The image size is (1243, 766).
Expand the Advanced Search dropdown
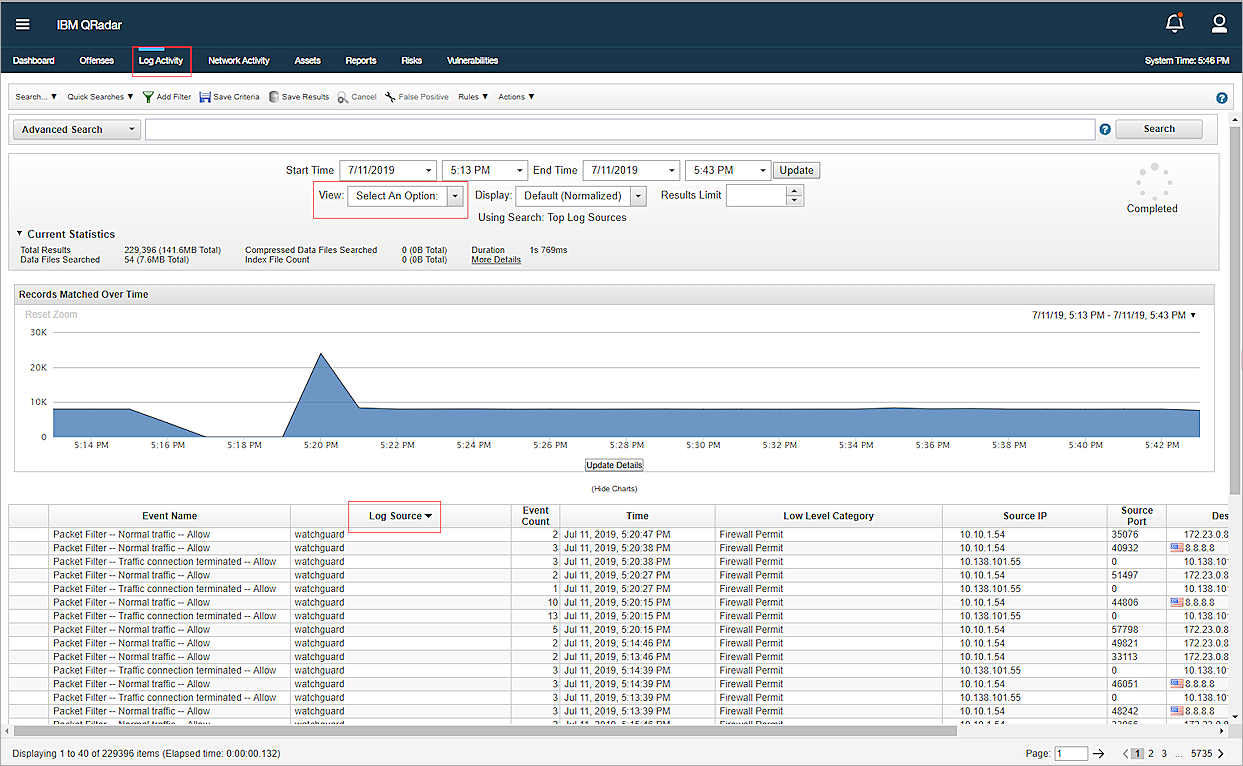76,129
